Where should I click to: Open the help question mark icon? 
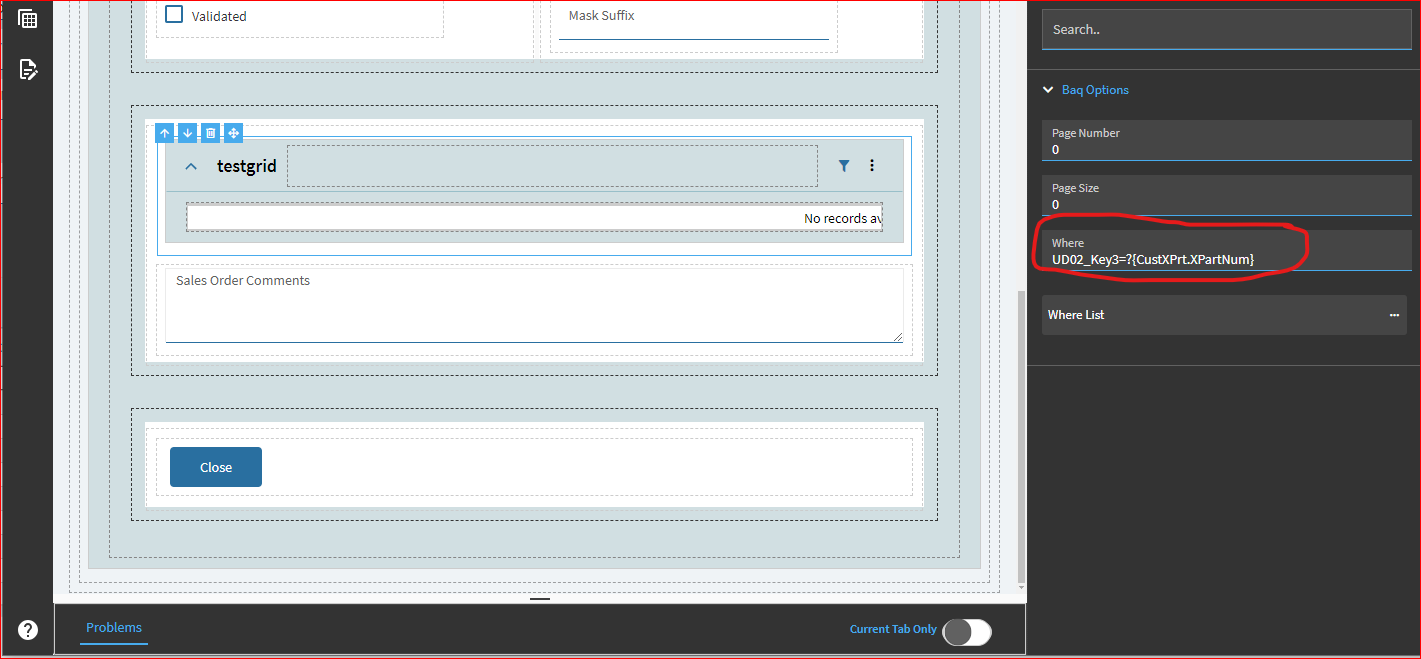(28, 630)
